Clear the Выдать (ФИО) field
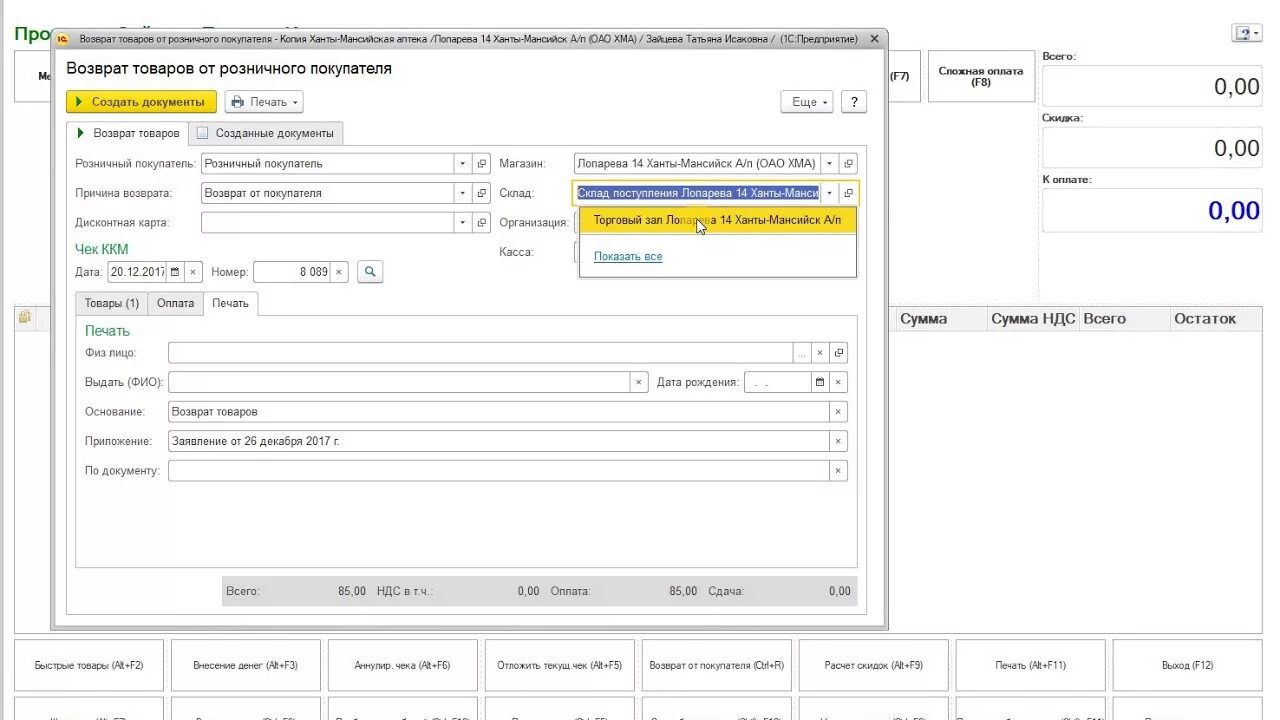1280x720 pixels. [x=639, y=382]
